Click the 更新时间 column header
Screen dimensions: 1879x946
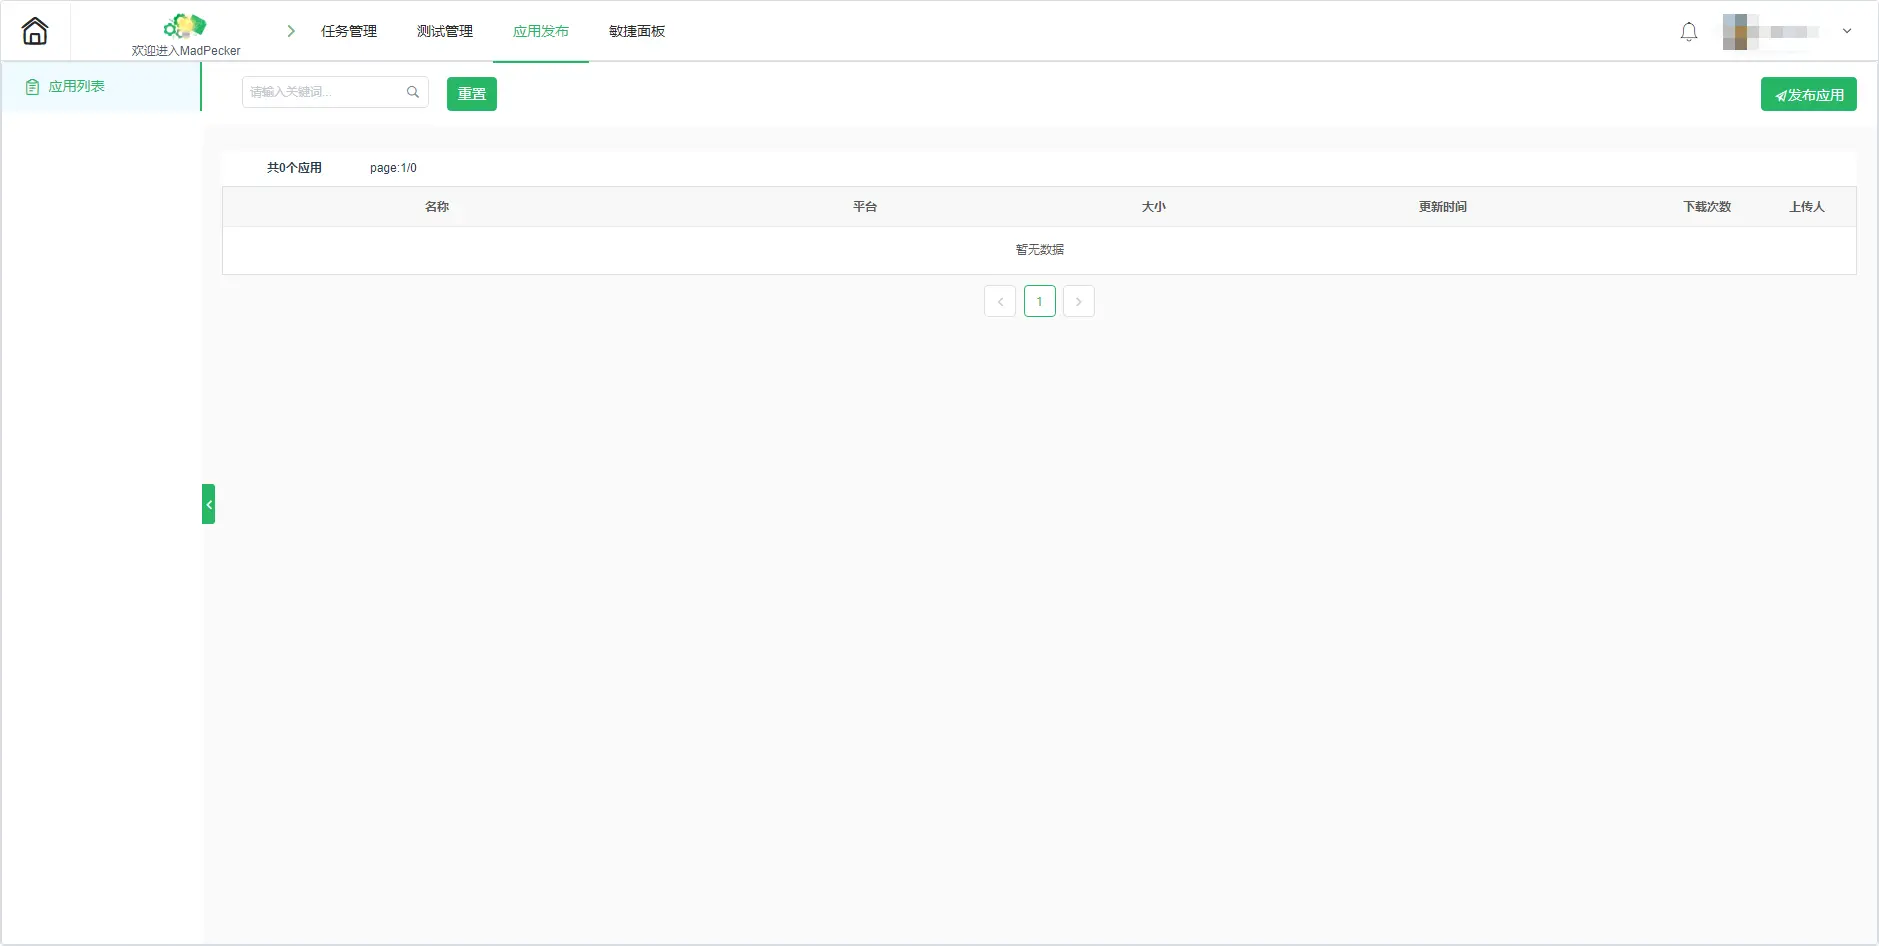pos(1443,207)
